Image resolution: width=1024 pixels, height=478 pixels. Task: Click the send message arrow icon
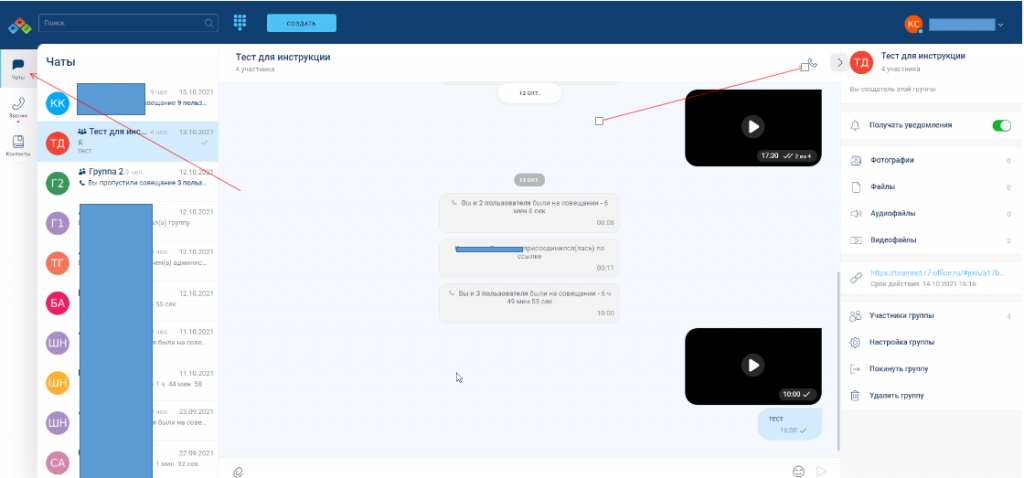click(x=822, y=471)
